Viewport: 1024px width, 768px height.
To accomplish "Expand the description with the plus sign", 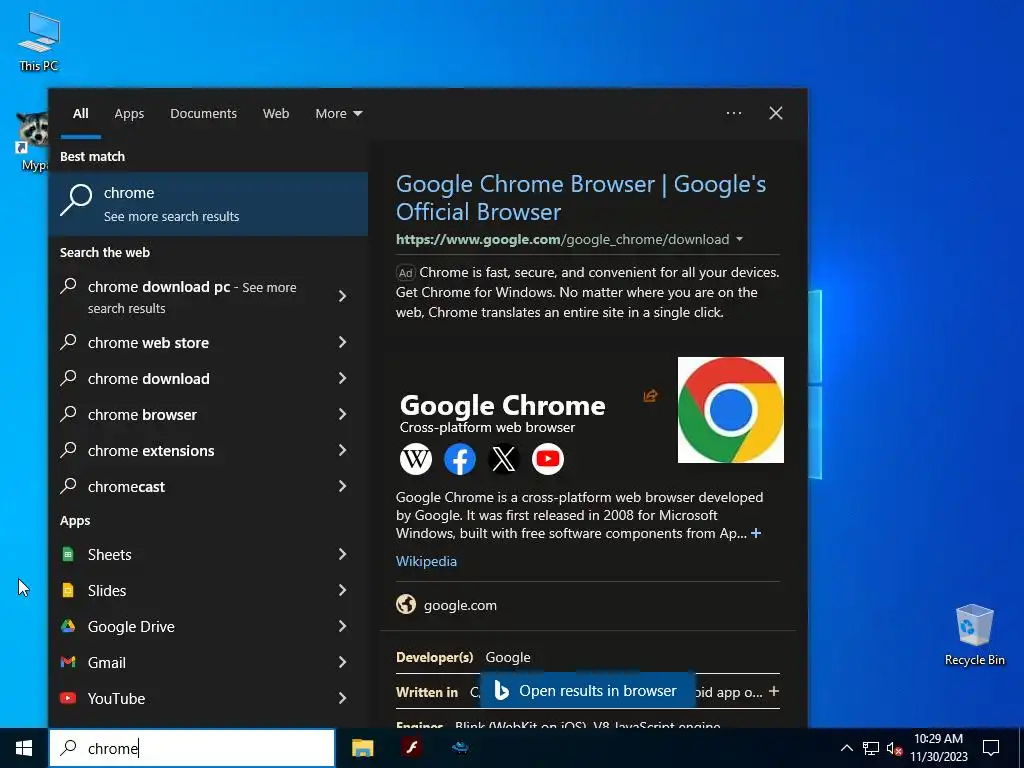I will (756, 534).
